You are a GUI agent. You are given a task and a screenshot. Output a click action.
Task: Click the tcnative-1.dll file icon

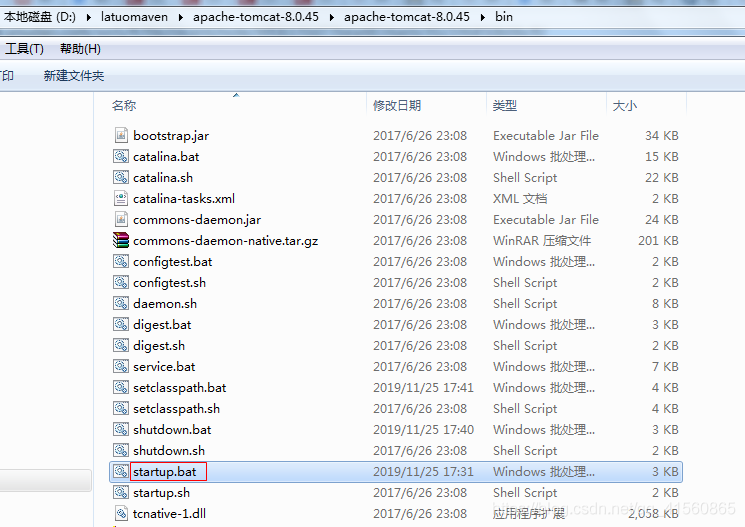tap(121, 513)
